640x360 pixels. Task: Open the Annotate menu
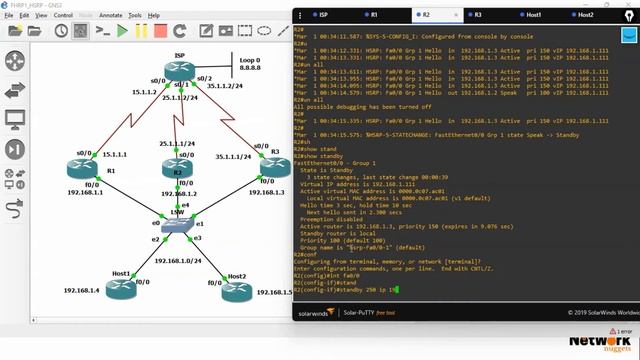point(111,15)
